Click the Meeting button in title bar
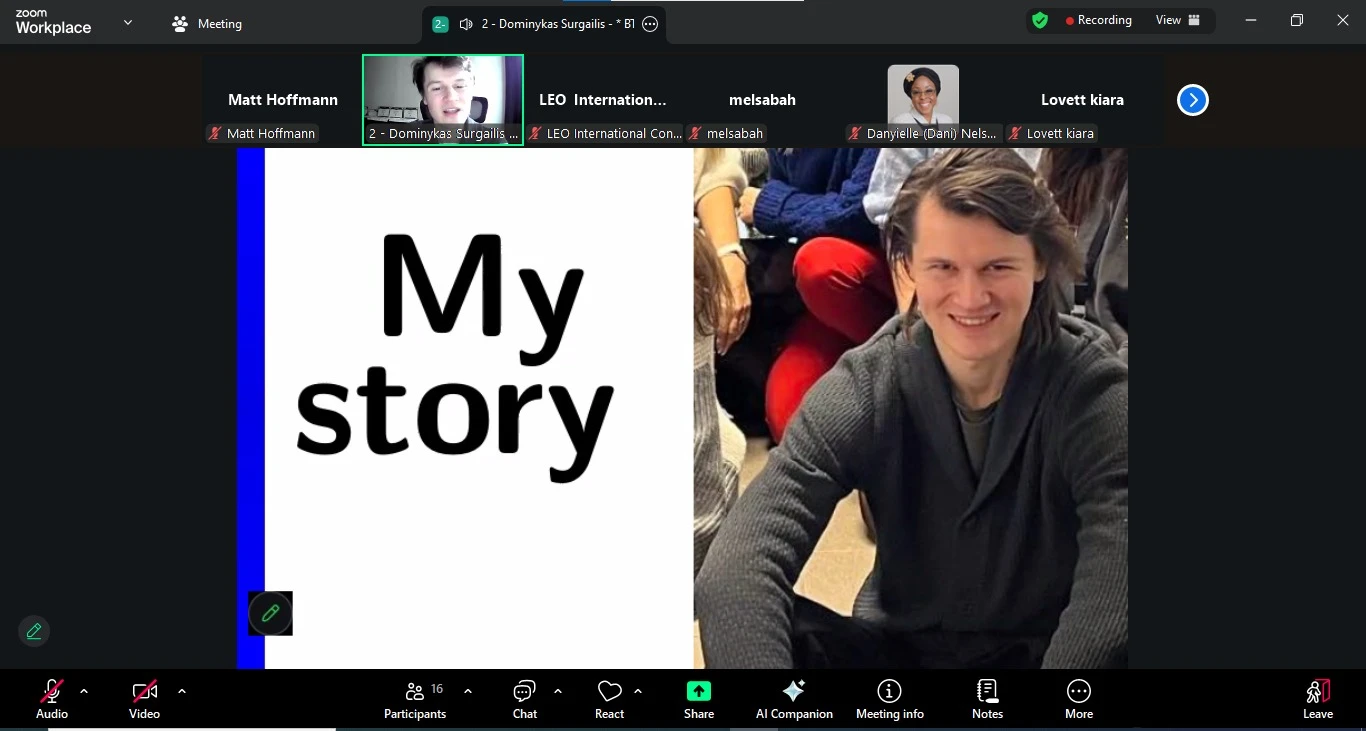The width and height of the screenshot is (1366, 731). click(x=207, y=24)
